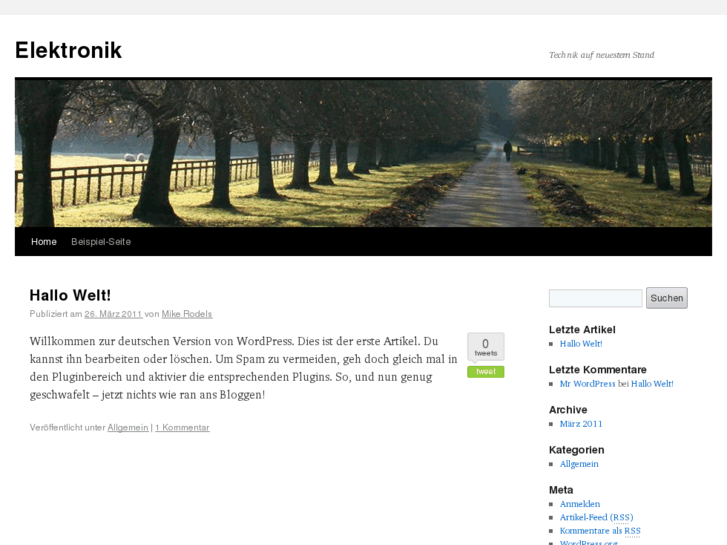Open the Kommentare als RSS link

pyautogui.click(x=600, y=531)
